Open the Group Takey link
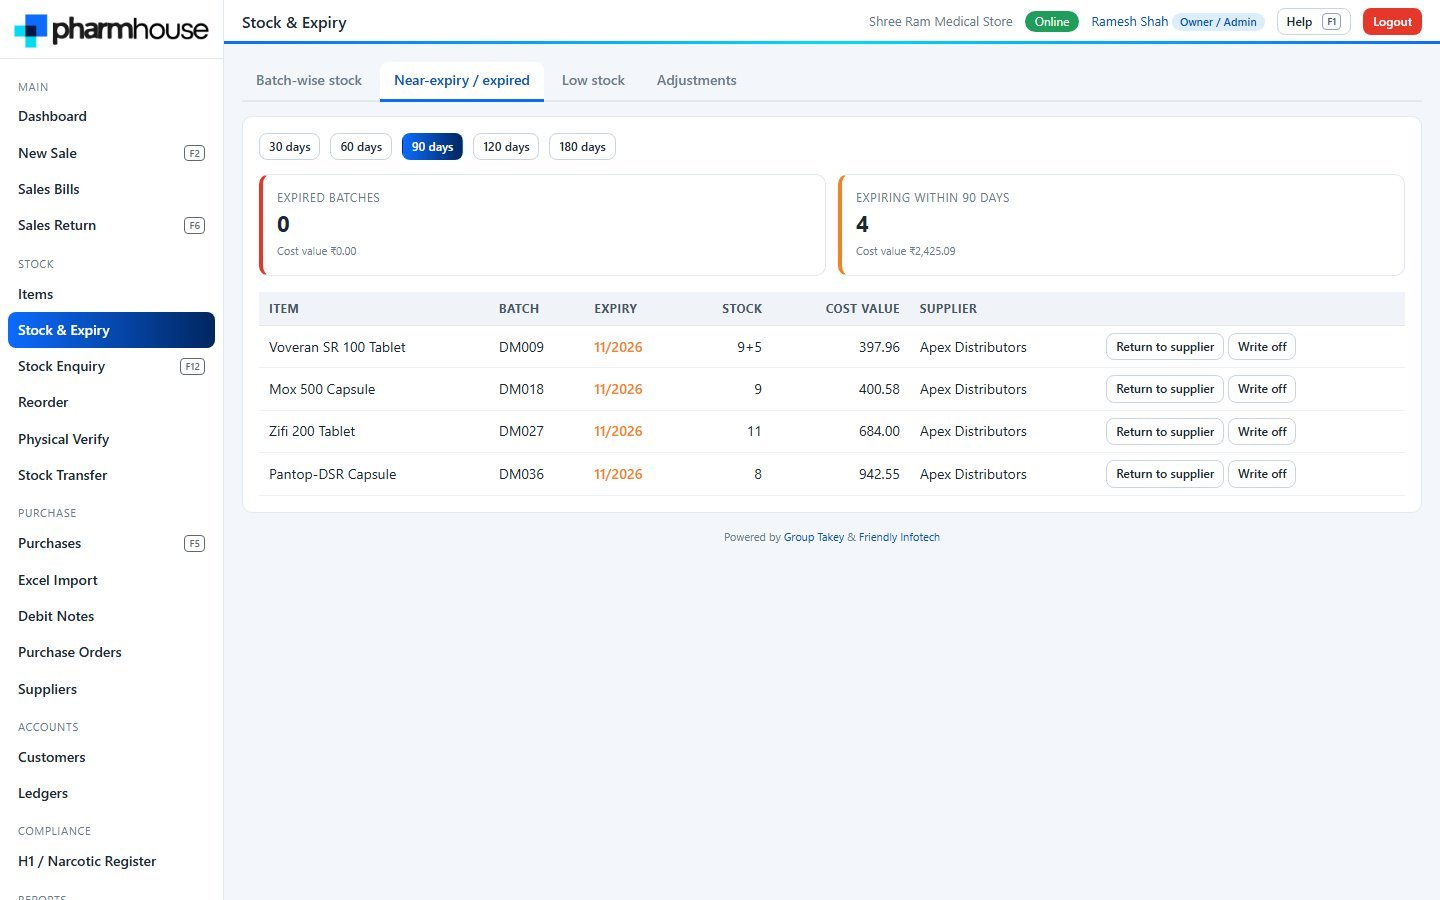This screenshot has width=1440, height=900. click(814, 537)
